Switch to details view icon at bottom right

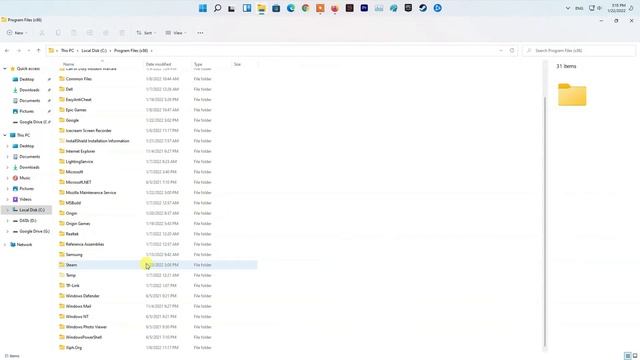(628, 356)
